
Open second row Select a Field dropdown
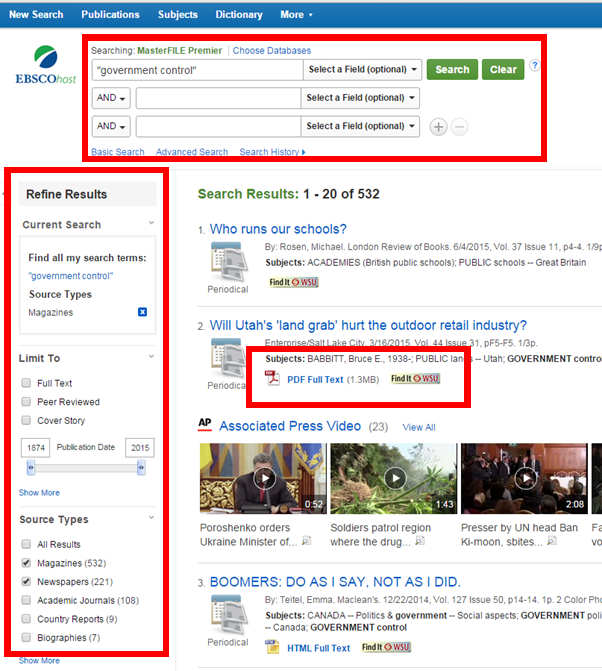point(360,98)
